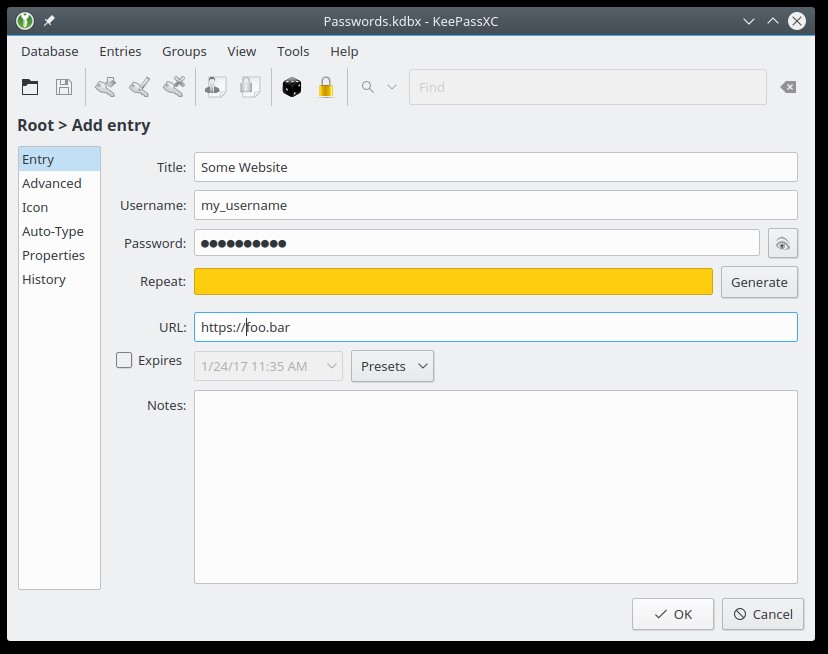
Task: Click the add new entry key icon
Action: pos(105,87)
